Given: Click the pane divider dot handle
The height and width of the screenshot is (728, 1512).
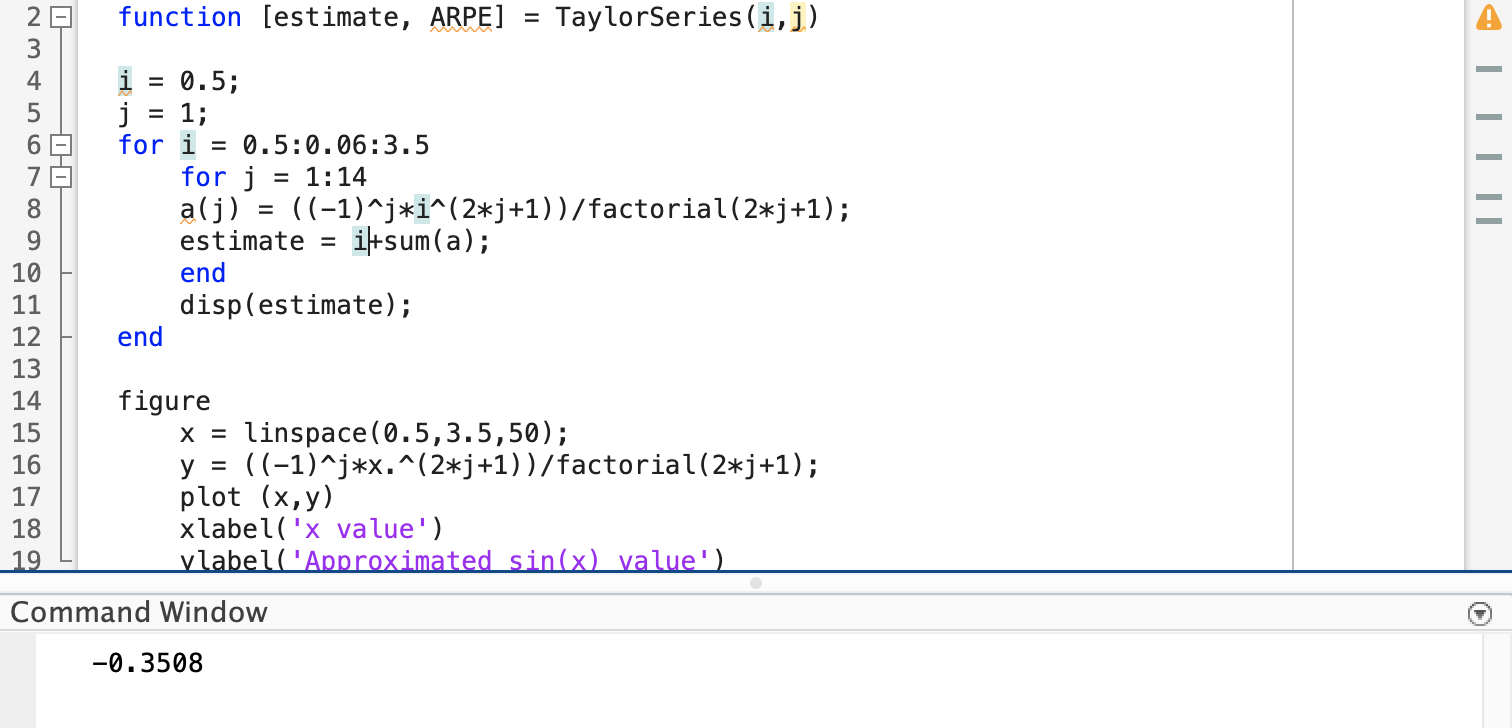Looking at the screenshot, I should [757, 583].
